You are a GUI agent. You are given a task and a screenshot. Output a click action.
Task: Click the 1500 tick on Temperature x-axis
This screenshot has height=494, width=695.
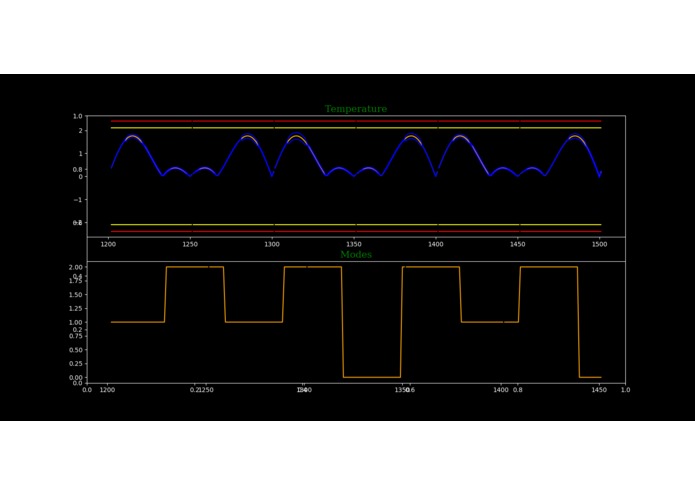(600, 245)
